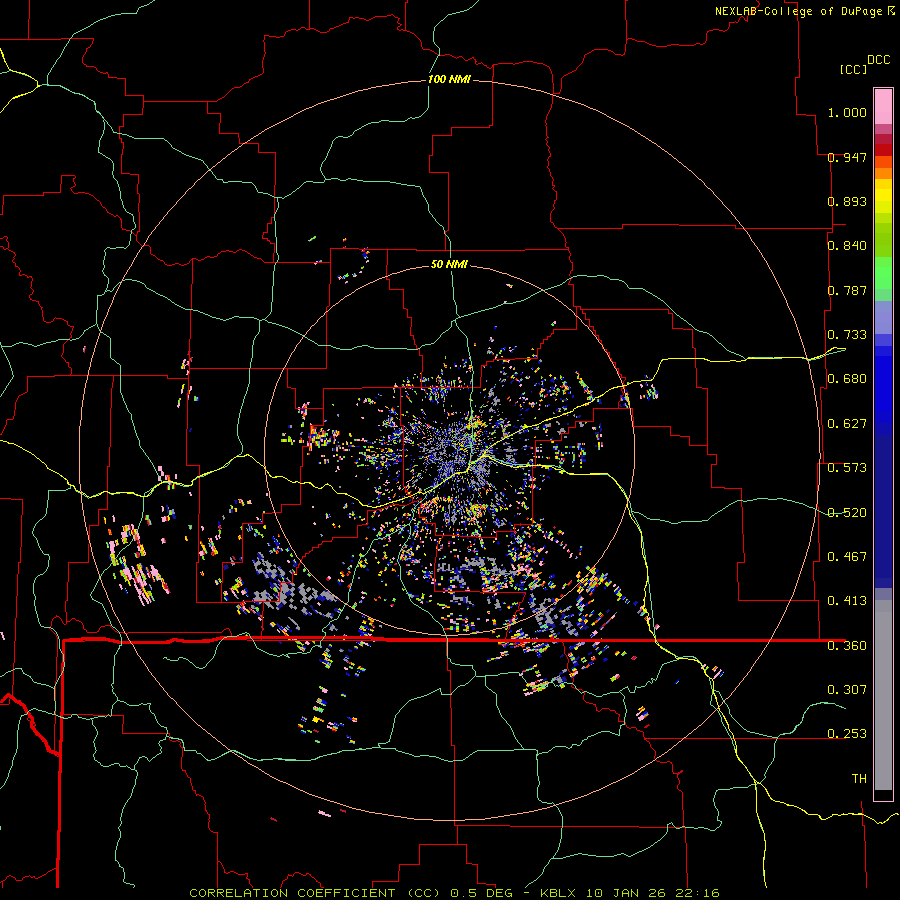Click the 0.947 color scale value
Image resolution: width=900 pixels, height=900 pixels.
(847, 157)
